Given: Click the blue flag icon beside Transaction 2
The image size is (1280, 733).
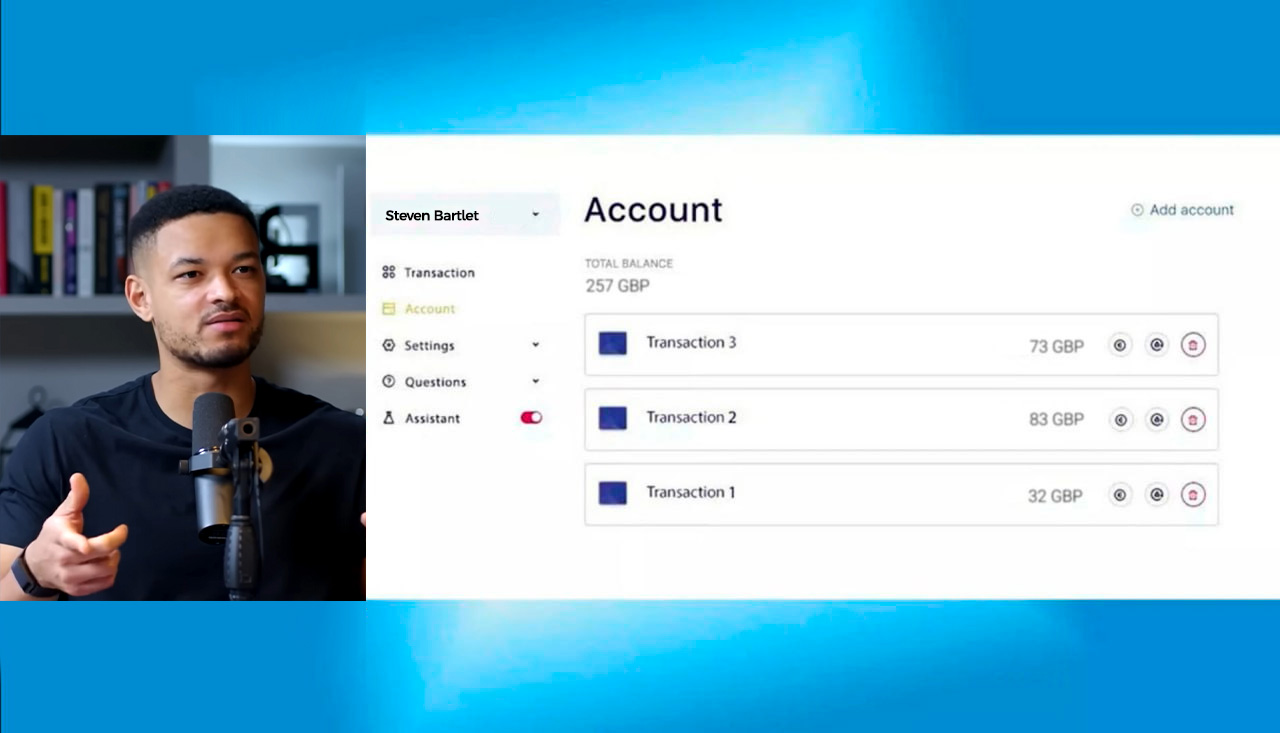Looking at the screenshot, I should (x=613, y=418).
